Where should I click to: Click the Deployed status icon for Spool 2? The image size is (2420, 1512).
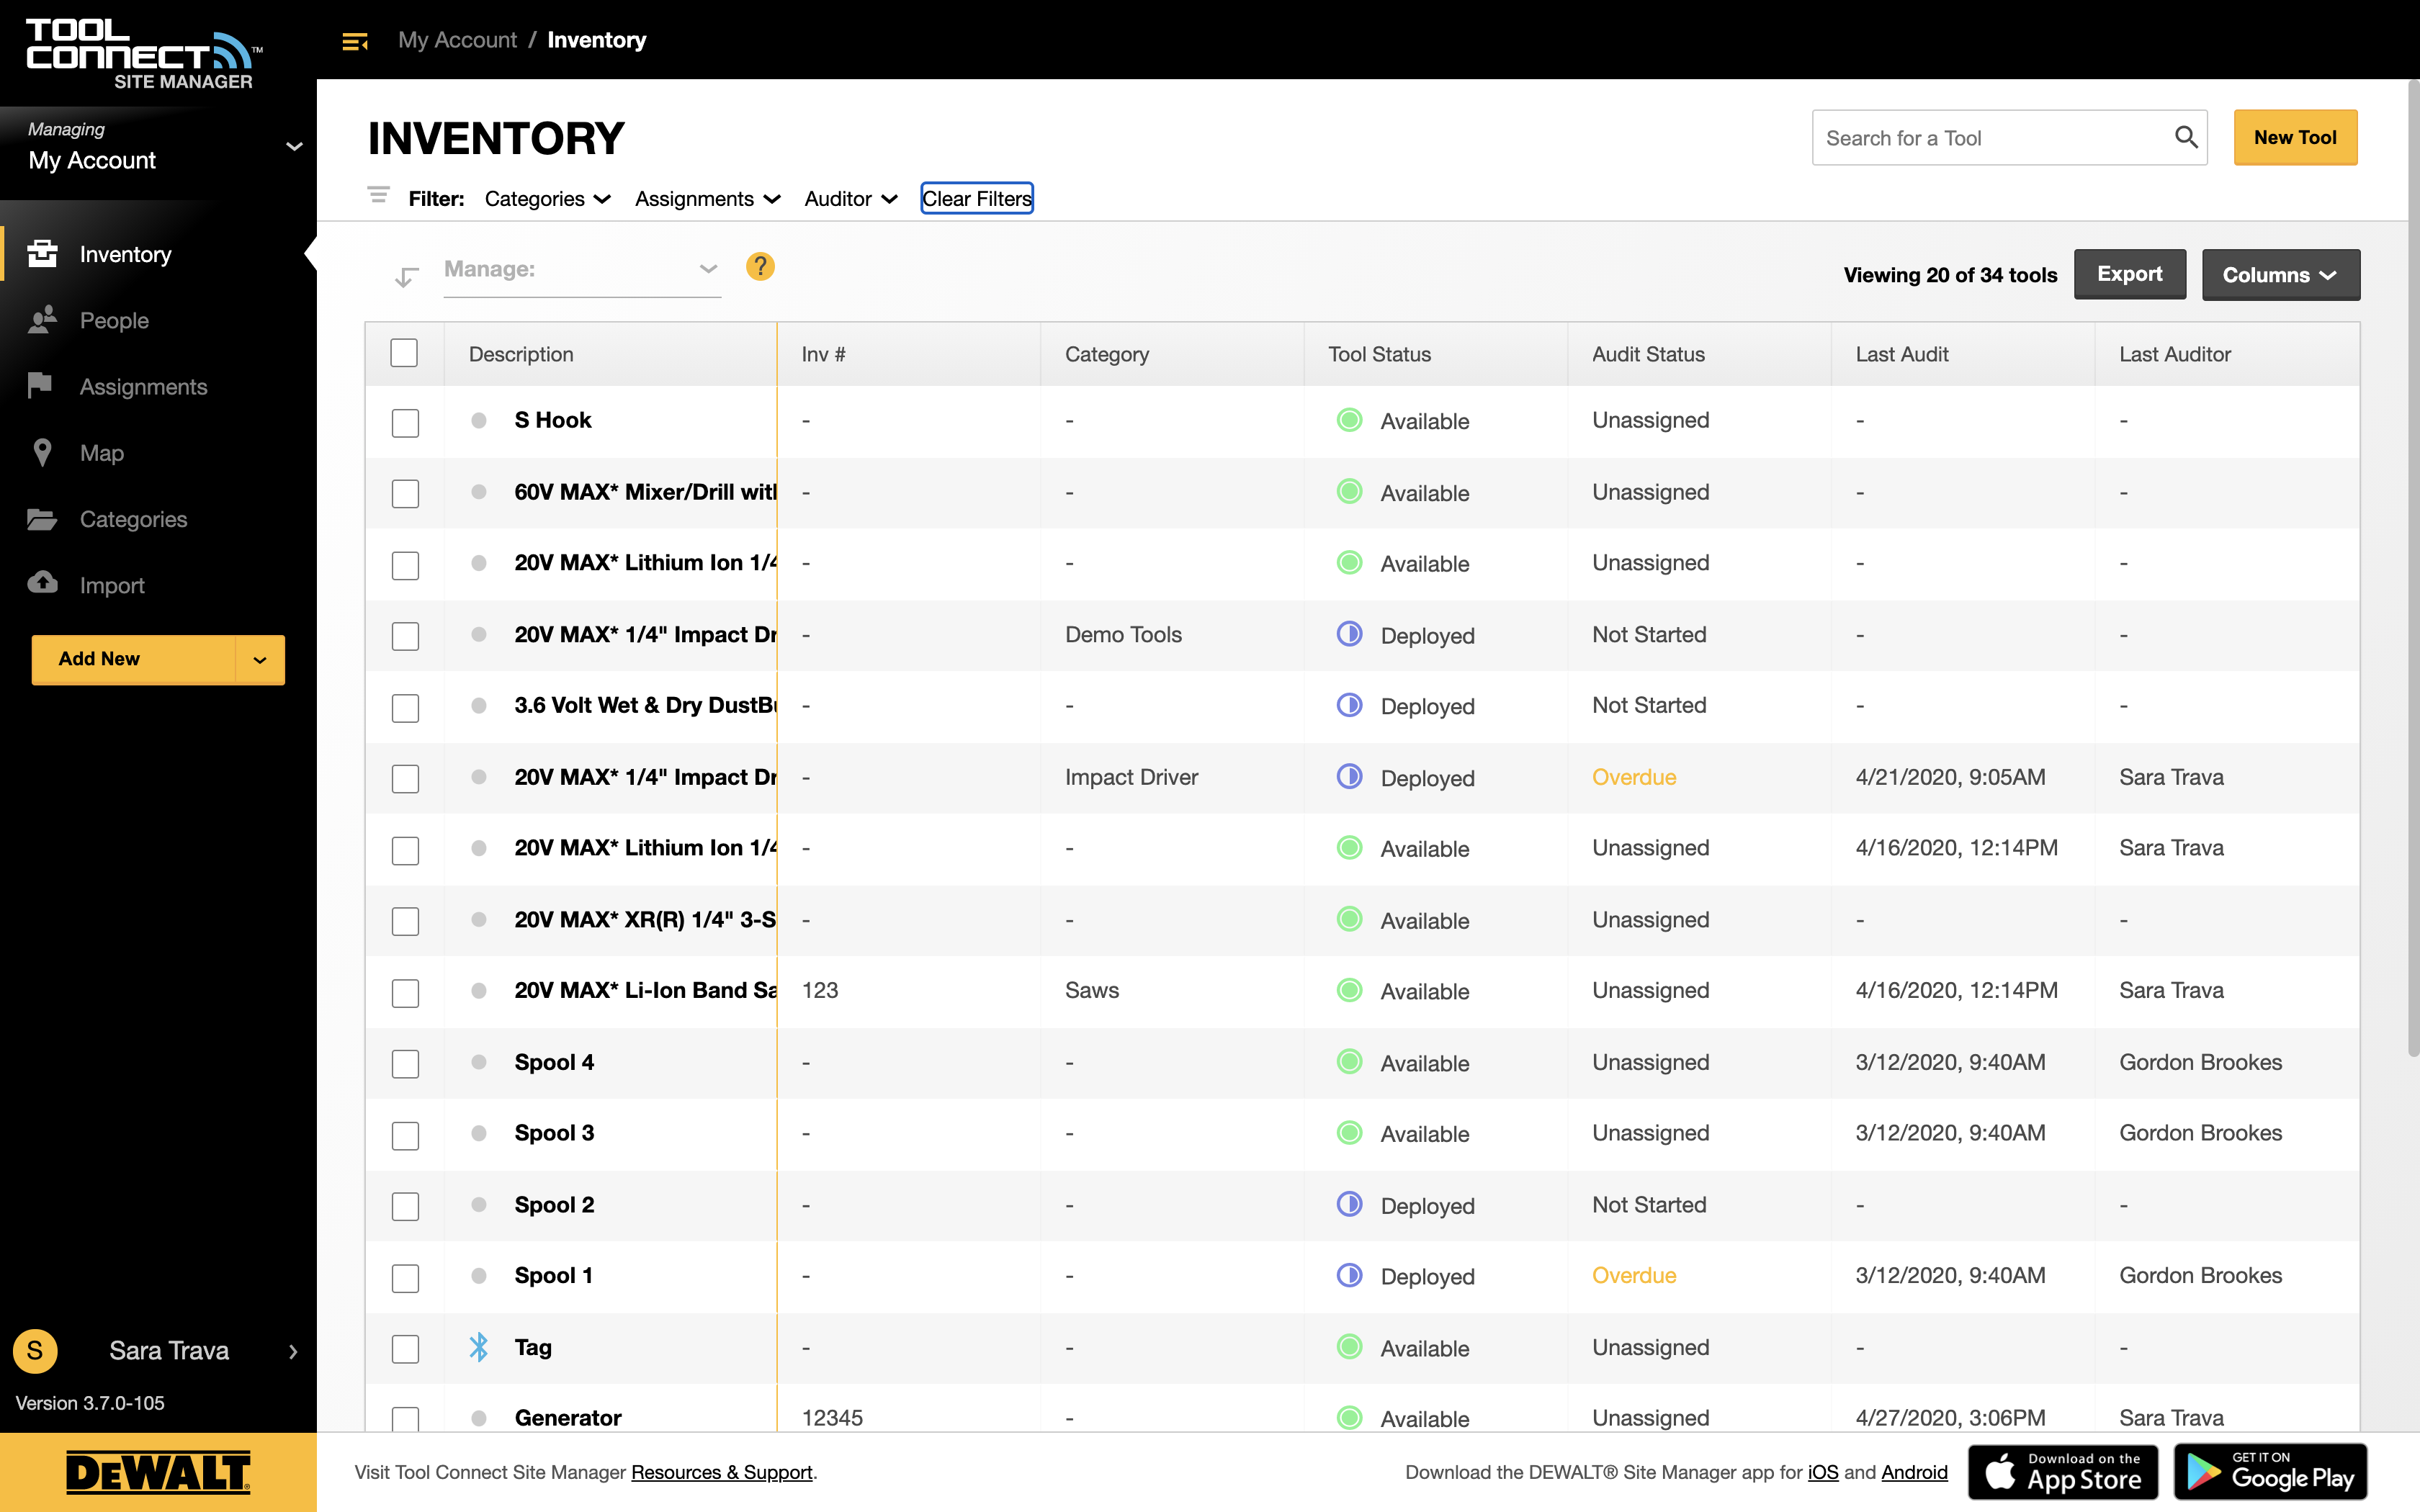[x=1349, y=1204]
